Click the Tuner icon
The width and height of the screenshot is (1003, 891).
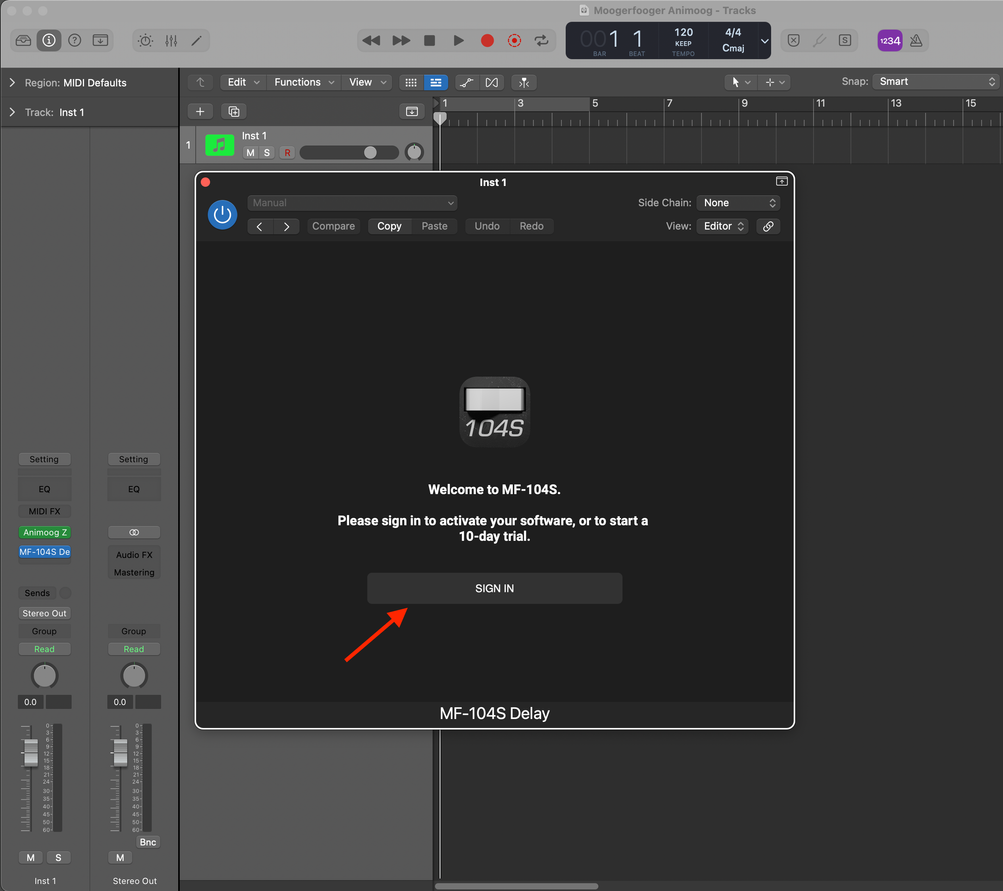819,40
